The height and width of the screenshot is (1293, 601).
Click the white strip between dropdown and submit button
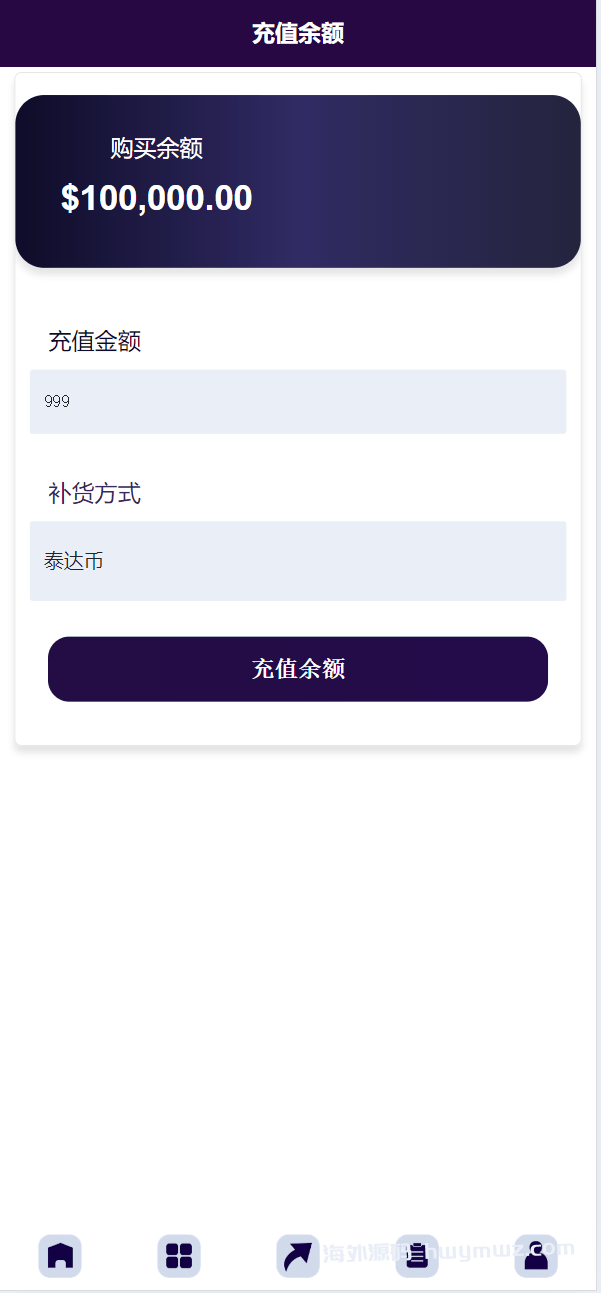[298, 619]
